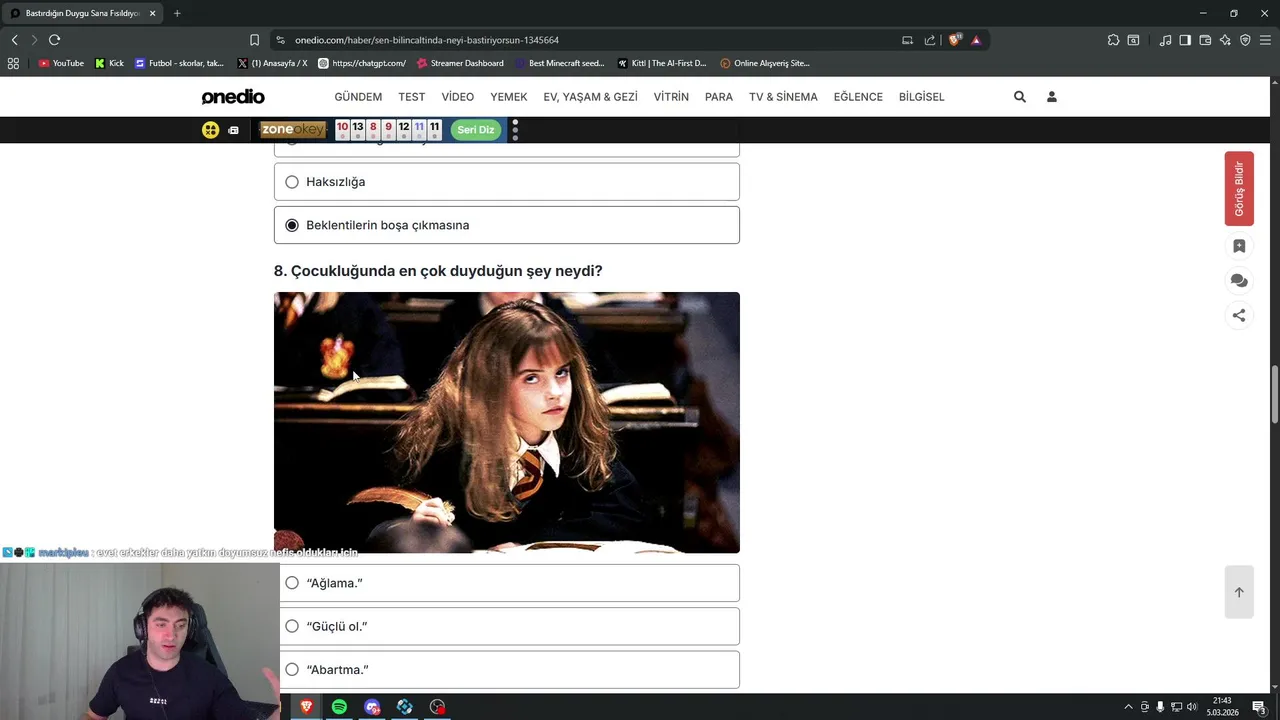1280x720 pixels.
Task: Open Best Minecraft seed bookmark
Action: 560,63
